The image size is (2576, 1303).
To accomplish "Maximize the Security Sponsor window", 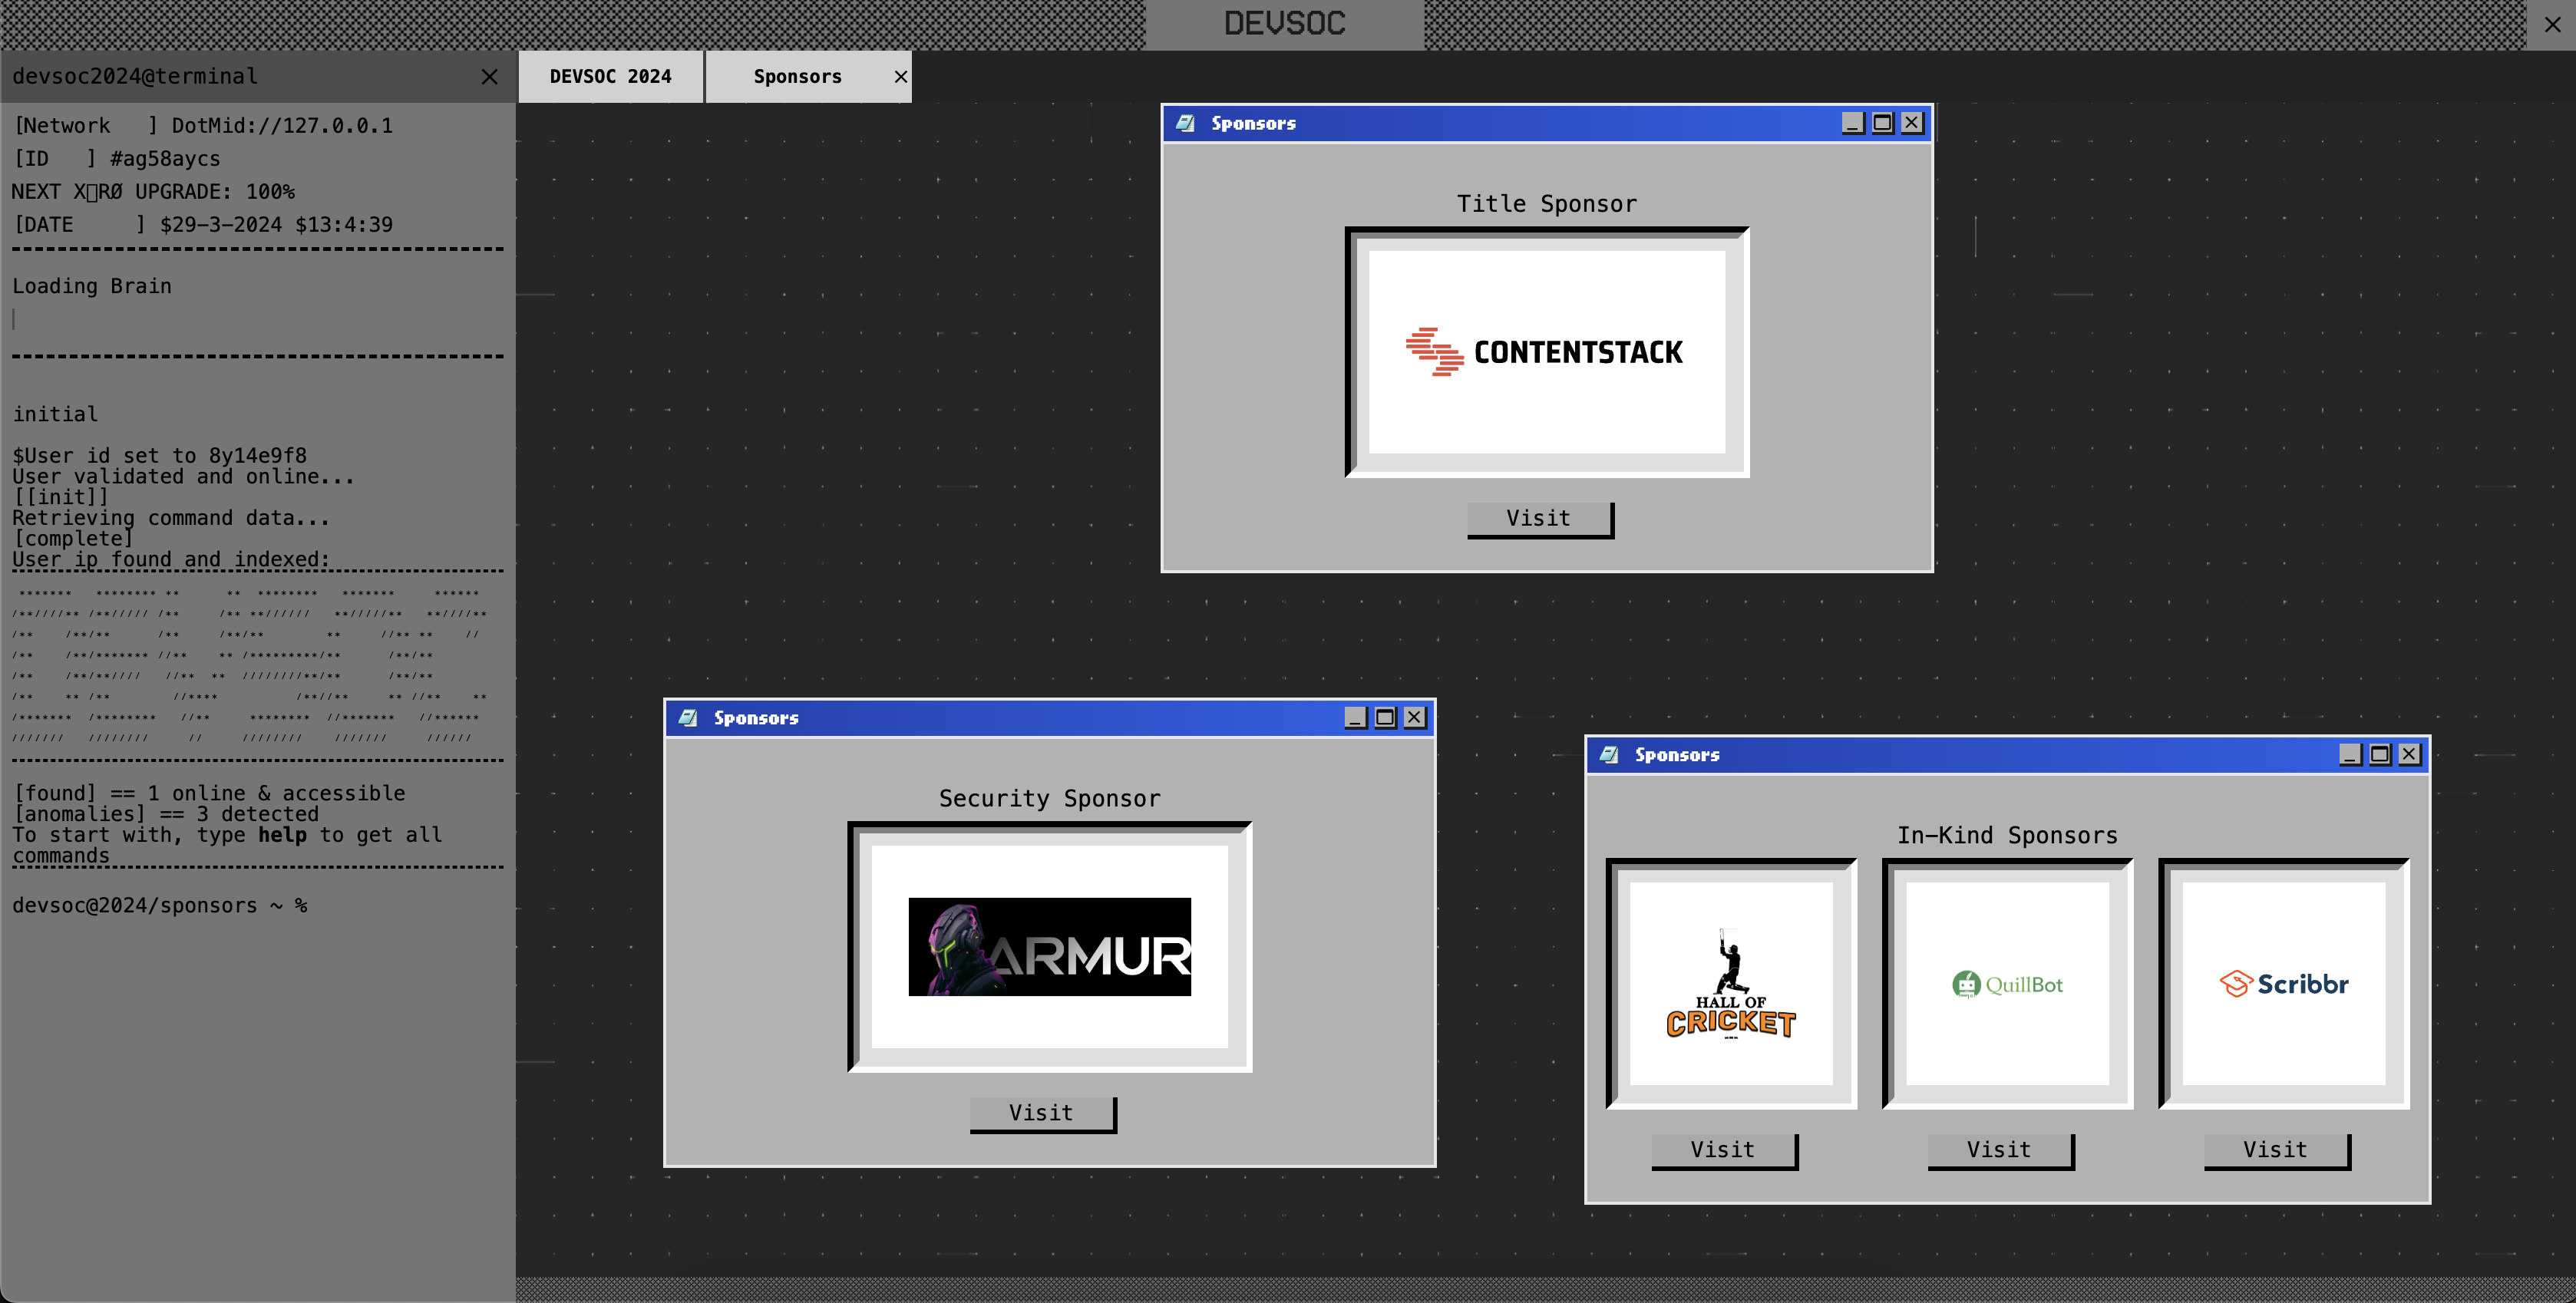I will pyautogui.click(x=1385, y=718).
